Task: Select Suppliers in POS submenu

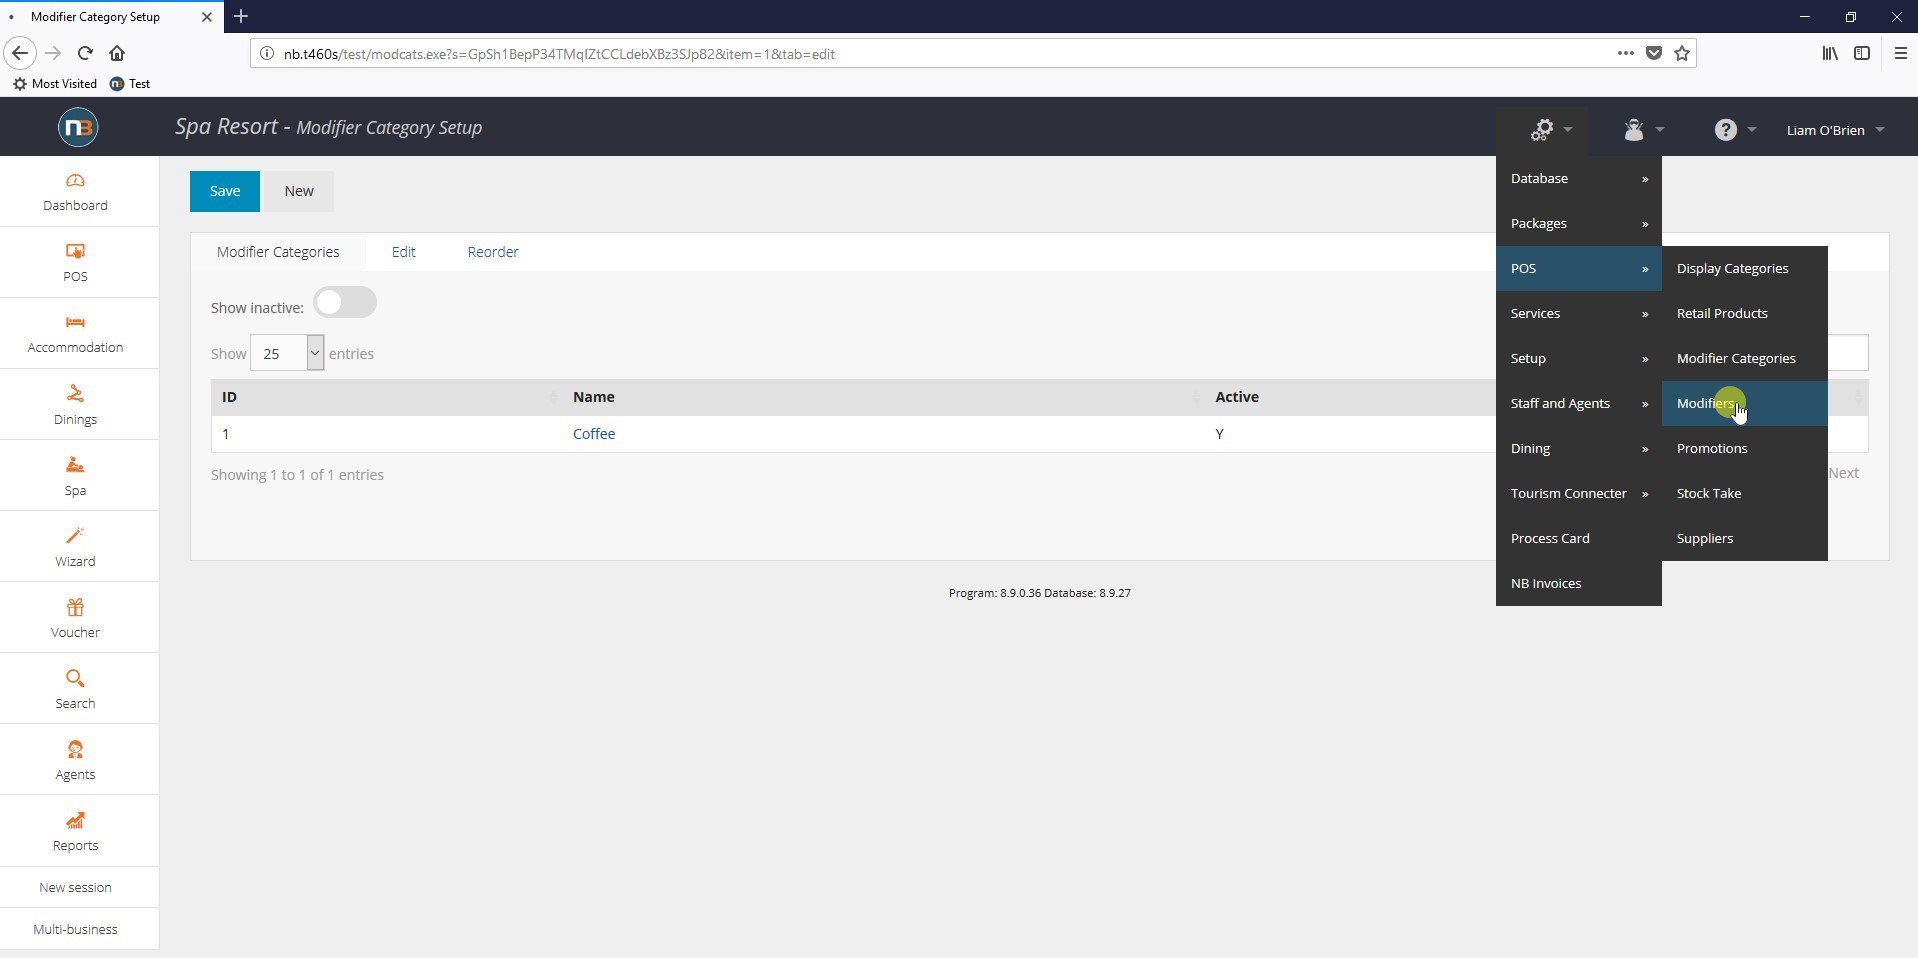Action: (1745, 538)
